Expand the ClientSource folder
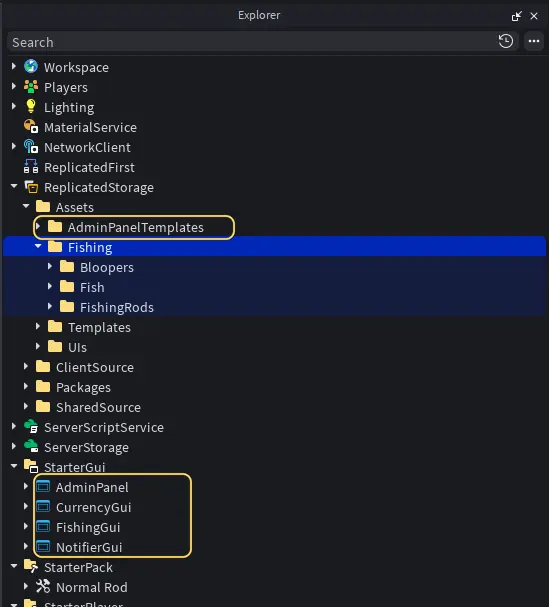This screenshot has height=607, width=549. coord(26,367)
